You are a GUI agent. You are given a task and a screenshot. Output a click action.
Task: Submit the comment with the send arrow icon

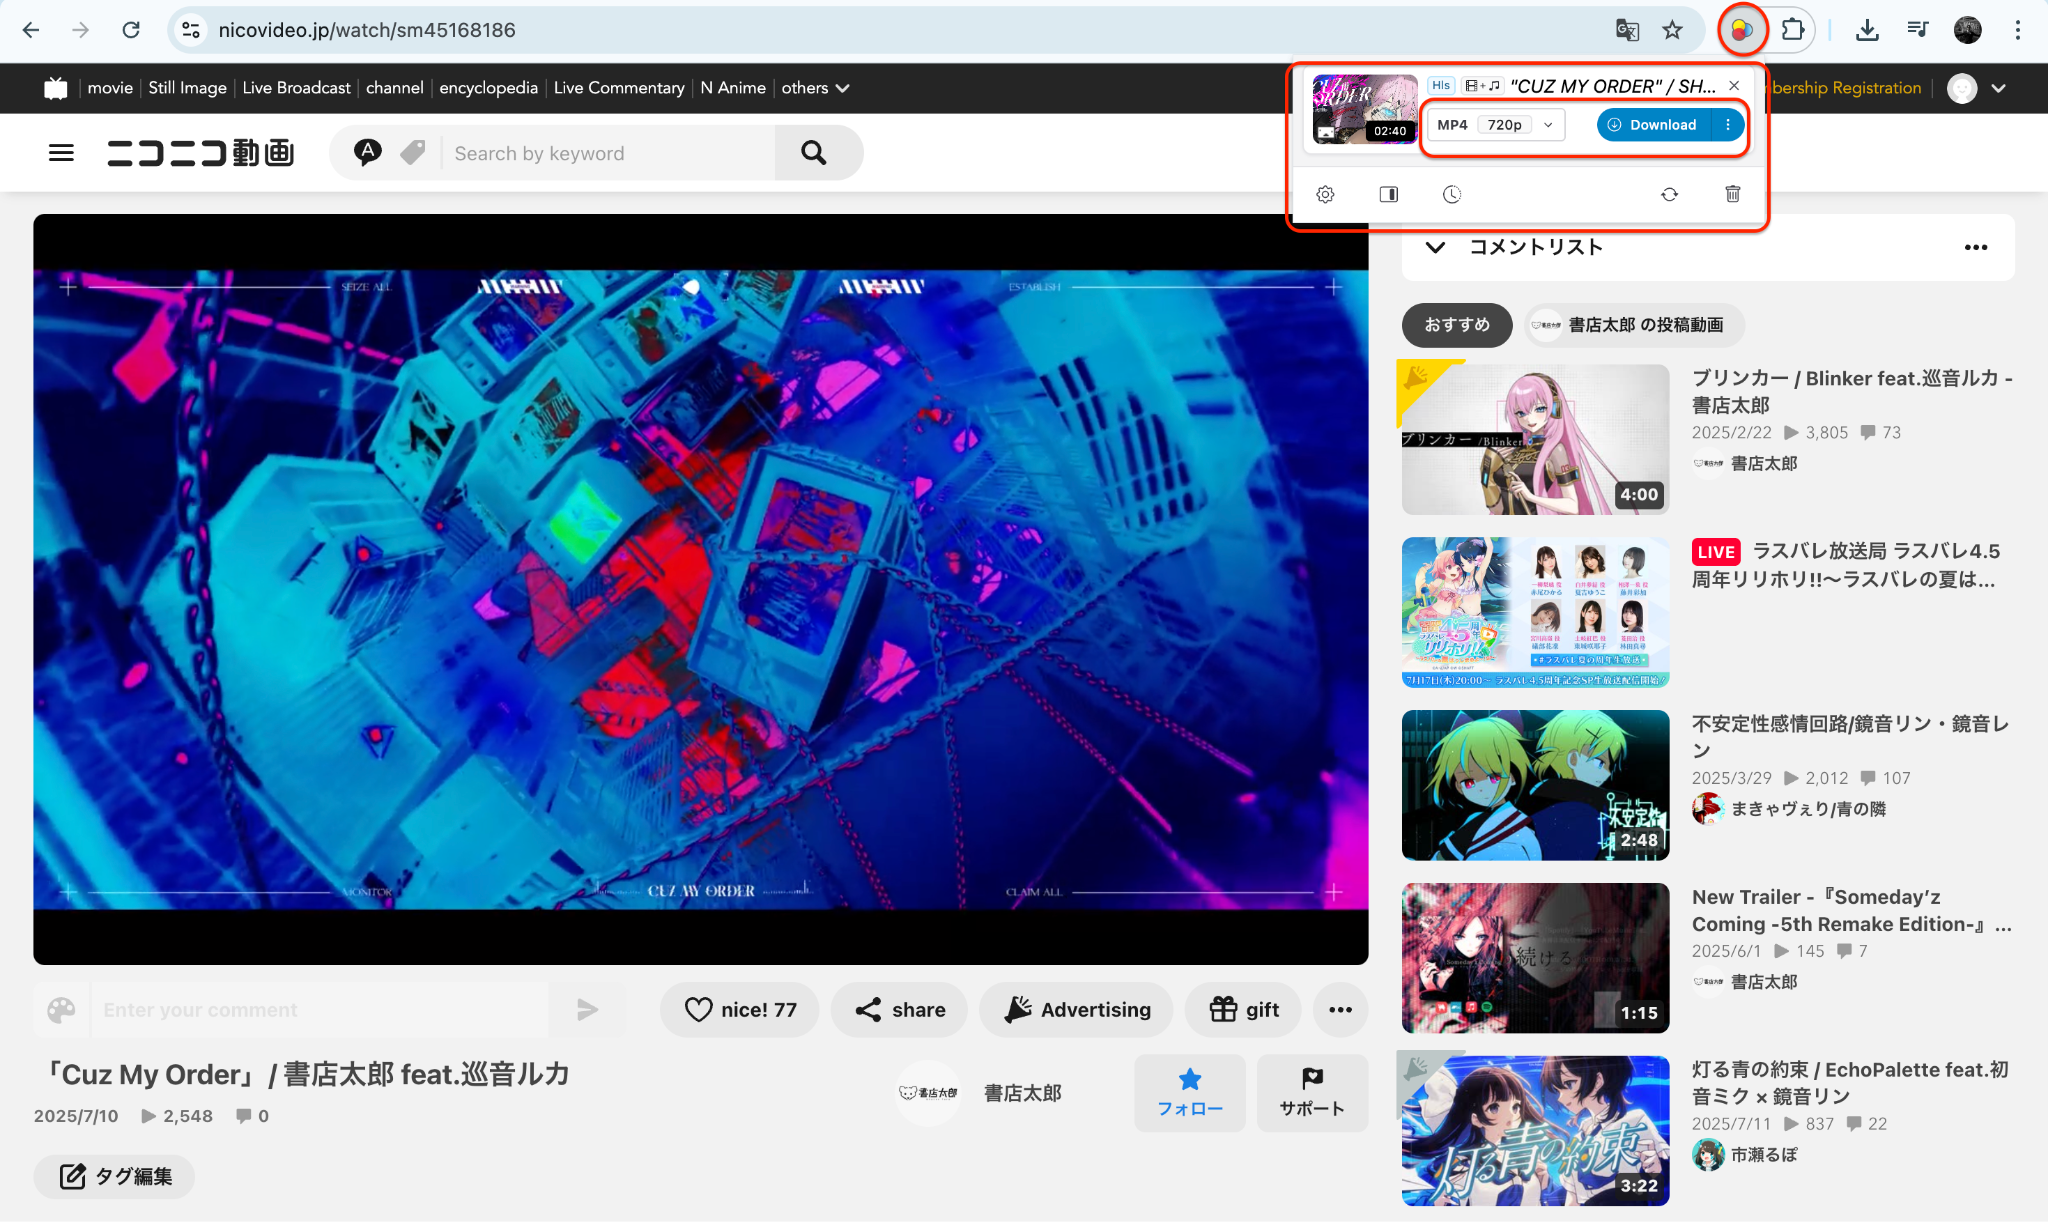587,1010
